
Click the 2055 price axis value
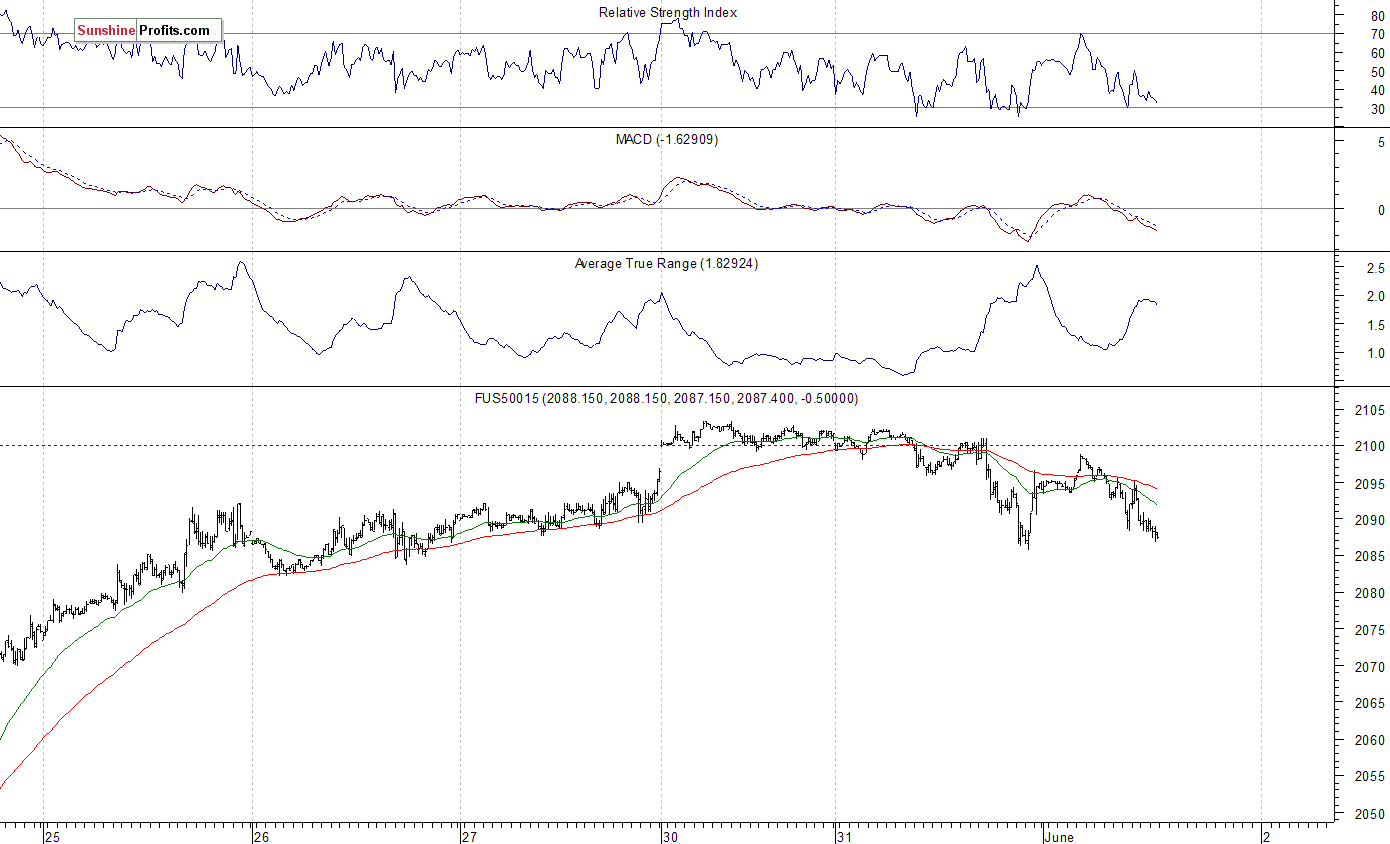pos(1372,777)
